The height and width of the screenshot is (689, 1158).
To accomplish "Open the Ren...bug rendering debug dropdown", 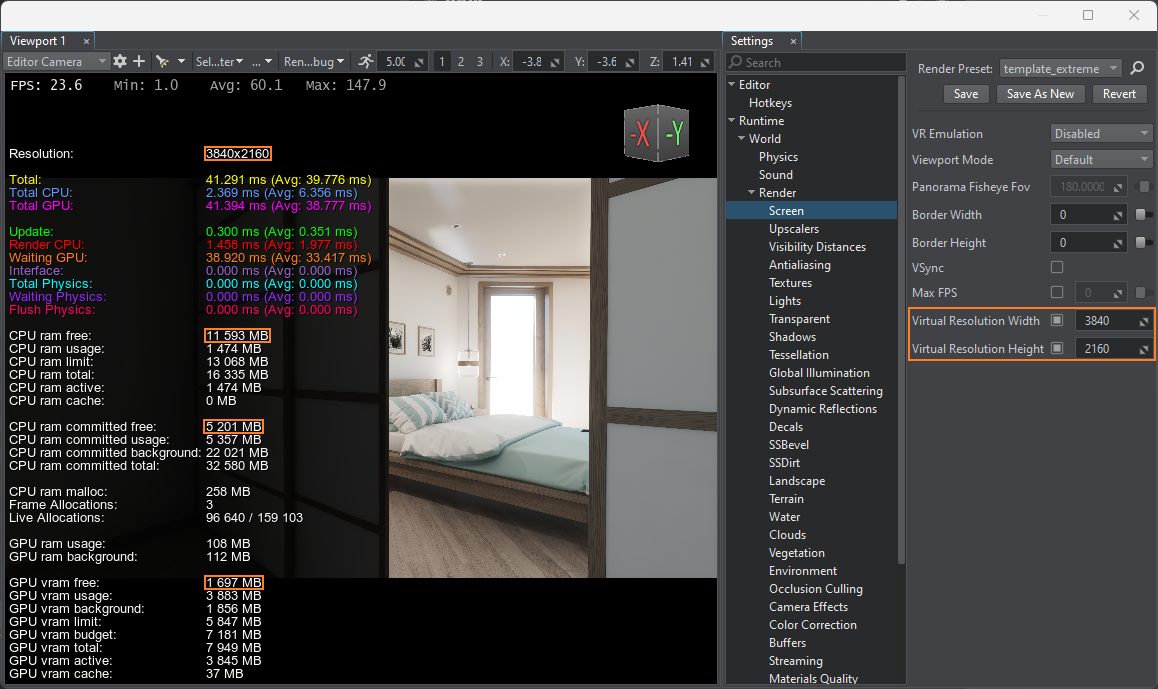I will pyautogui.click(x=314, y=61).
